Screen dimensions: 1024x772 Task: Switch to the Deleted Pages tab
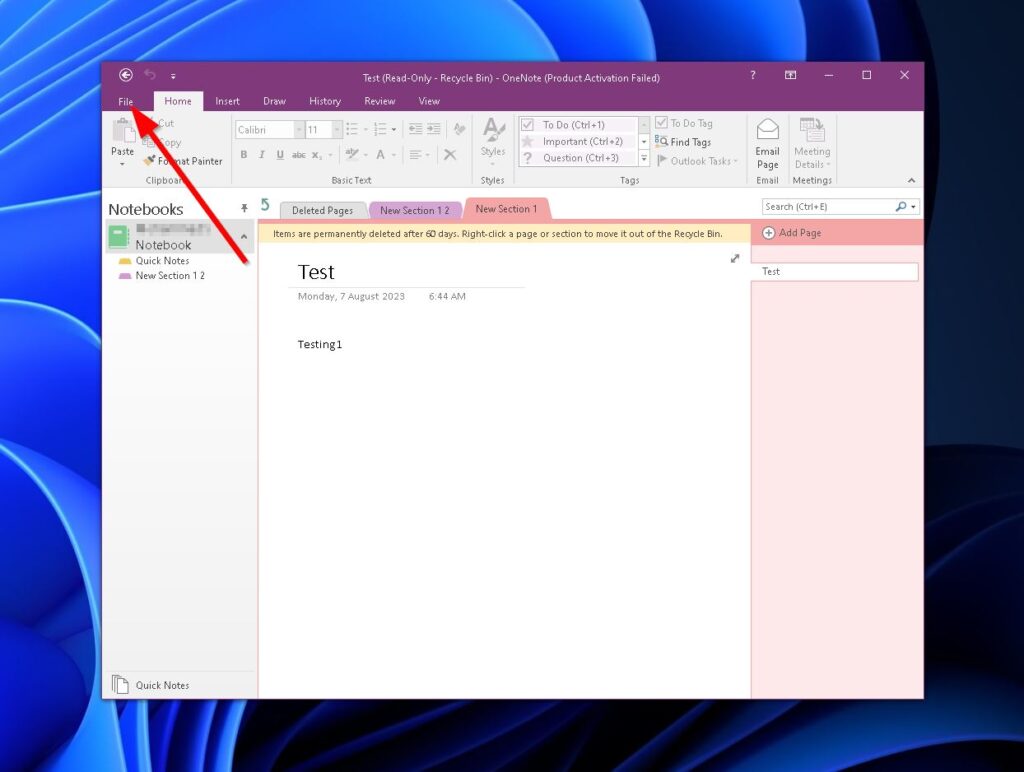322,210
